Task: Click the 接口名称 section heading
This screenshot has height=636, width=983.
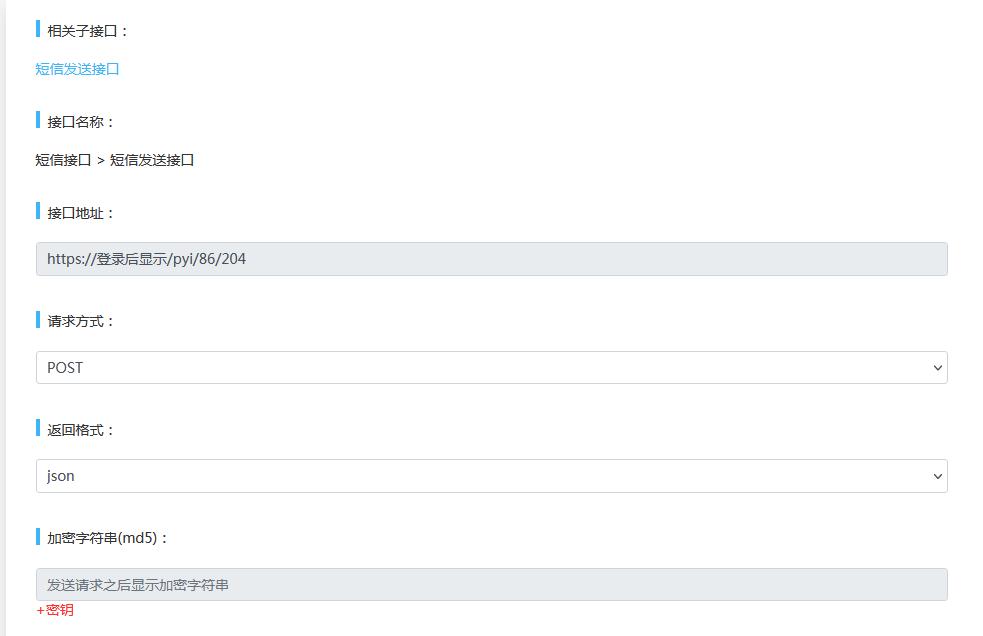Action: coord(81,122)
